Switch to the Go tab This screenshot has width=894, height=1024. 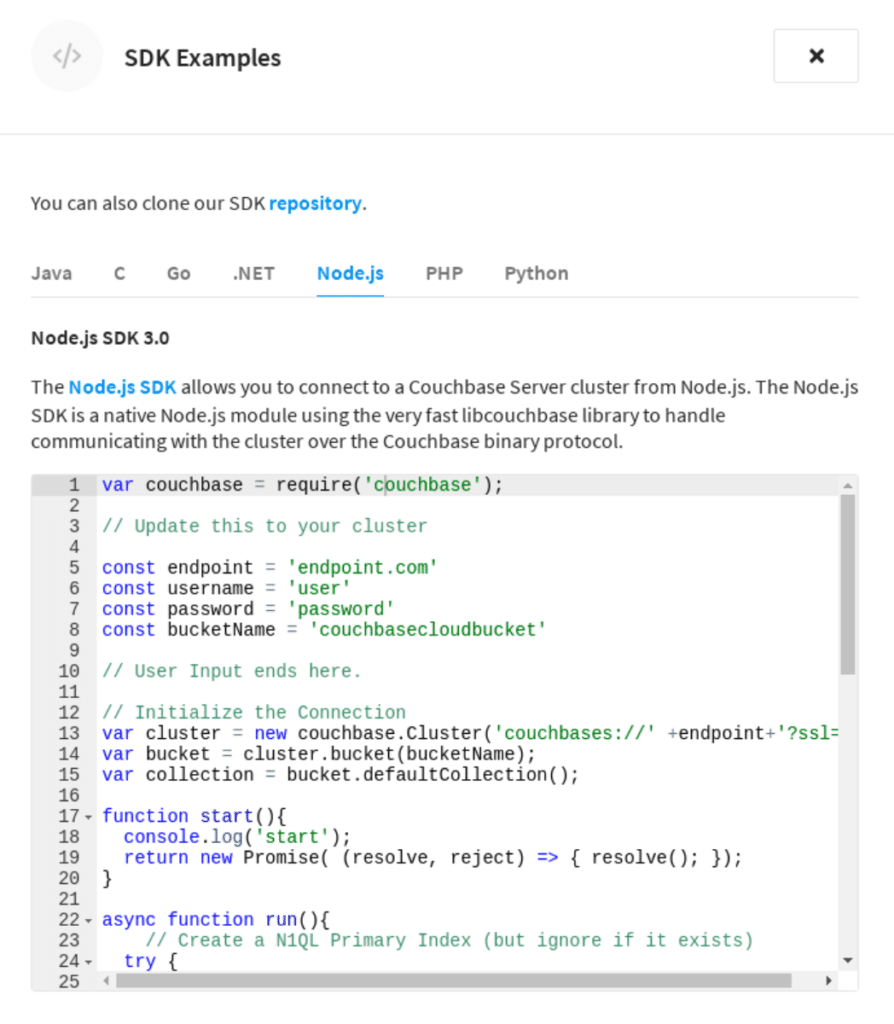tap(178, 273)
